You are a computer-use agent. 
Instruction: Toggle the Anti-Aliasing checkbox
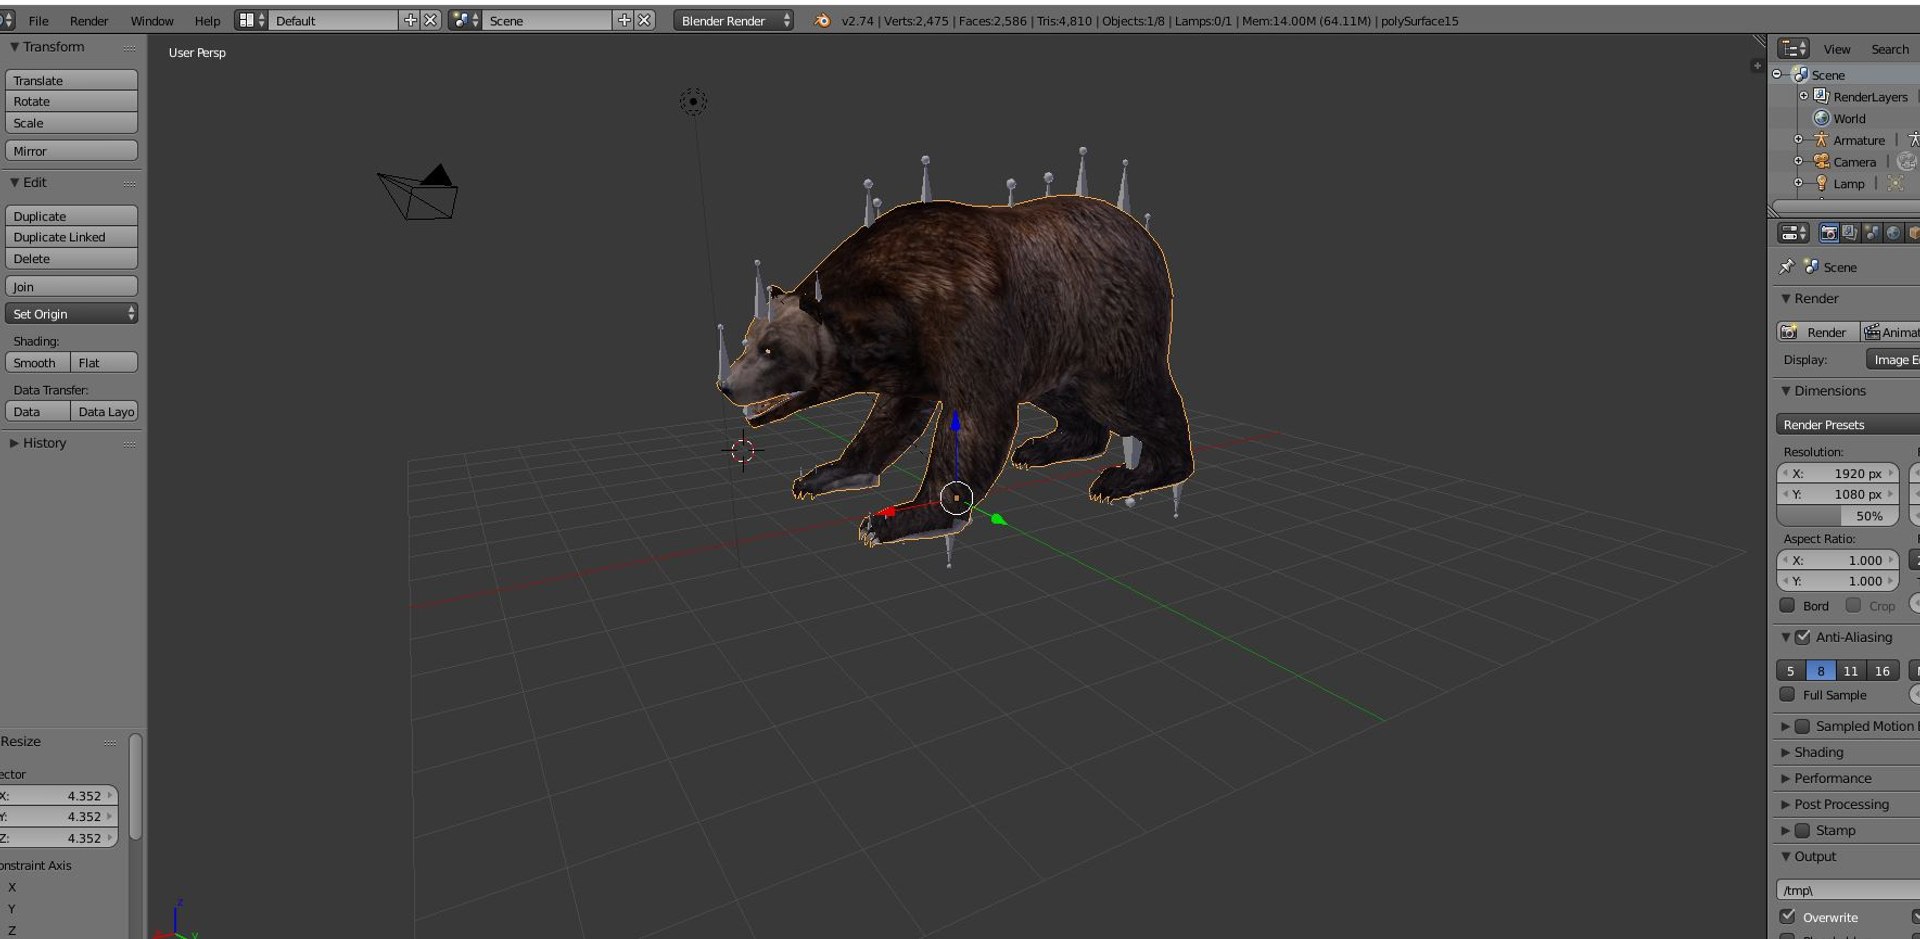click(x=1803, y=637)
